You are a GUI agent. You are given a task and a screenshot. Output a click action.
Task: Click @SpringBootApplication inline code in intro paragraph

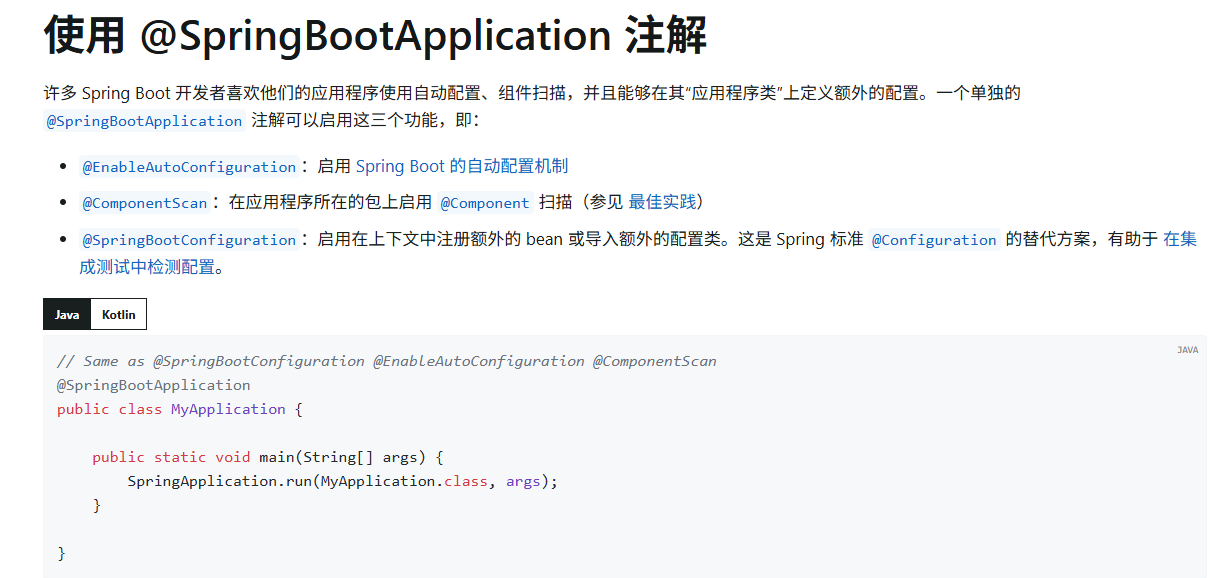[145, 121]
